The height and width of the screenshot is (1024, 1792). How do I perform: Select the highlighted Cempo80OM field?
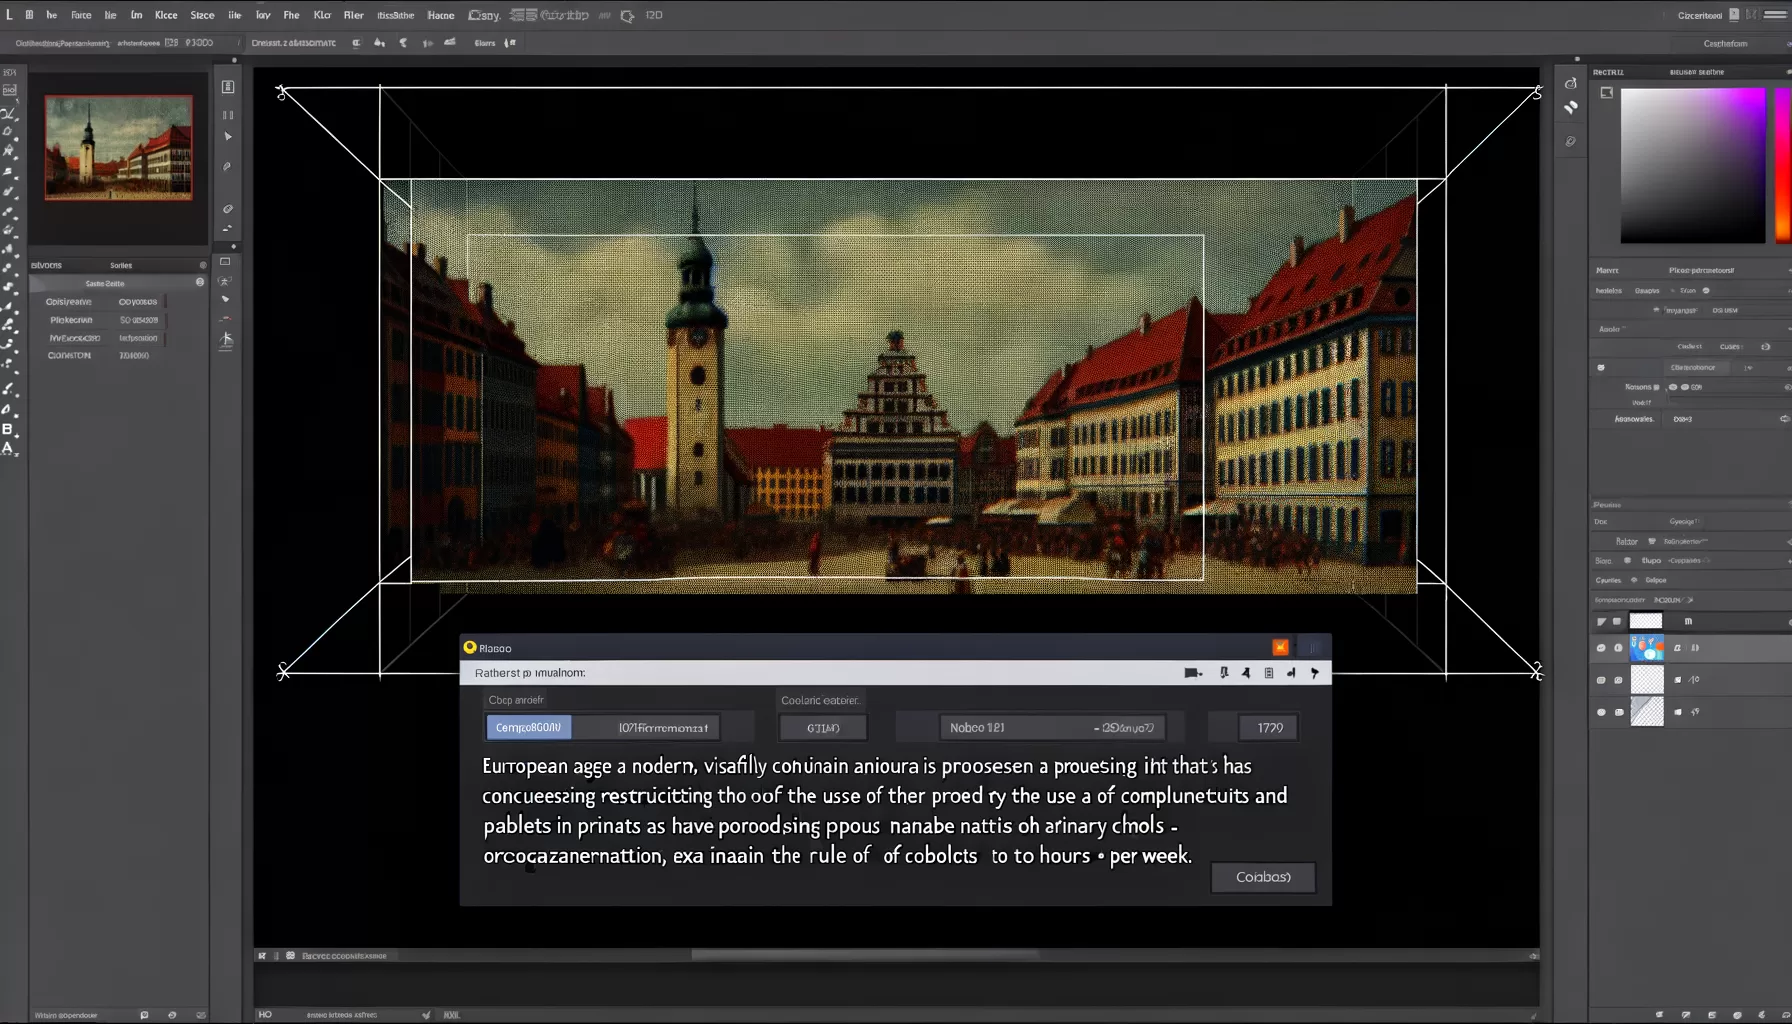point(529,727)
